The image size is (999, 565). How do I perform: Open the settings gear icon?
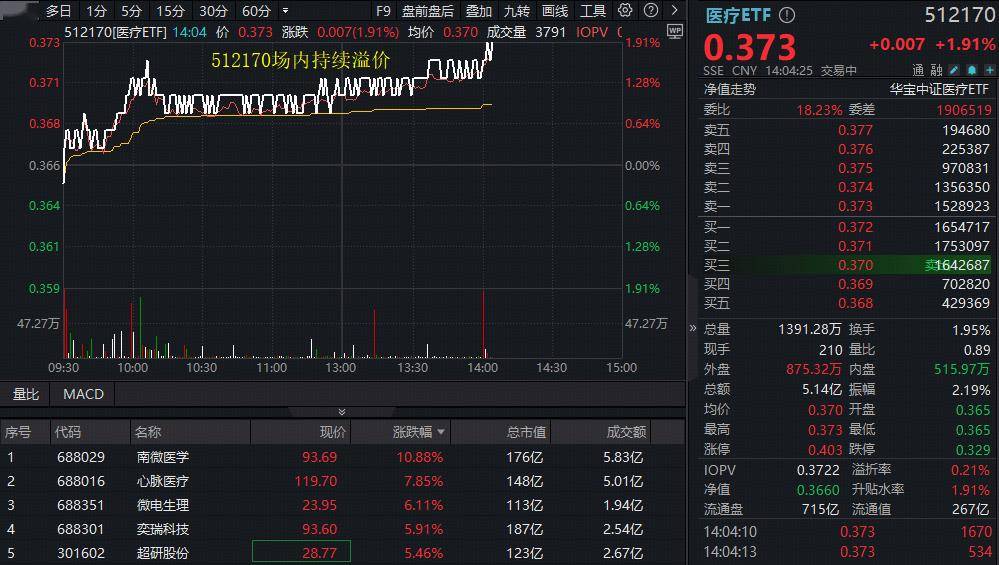pyautogui.click(x=625, y=10)
